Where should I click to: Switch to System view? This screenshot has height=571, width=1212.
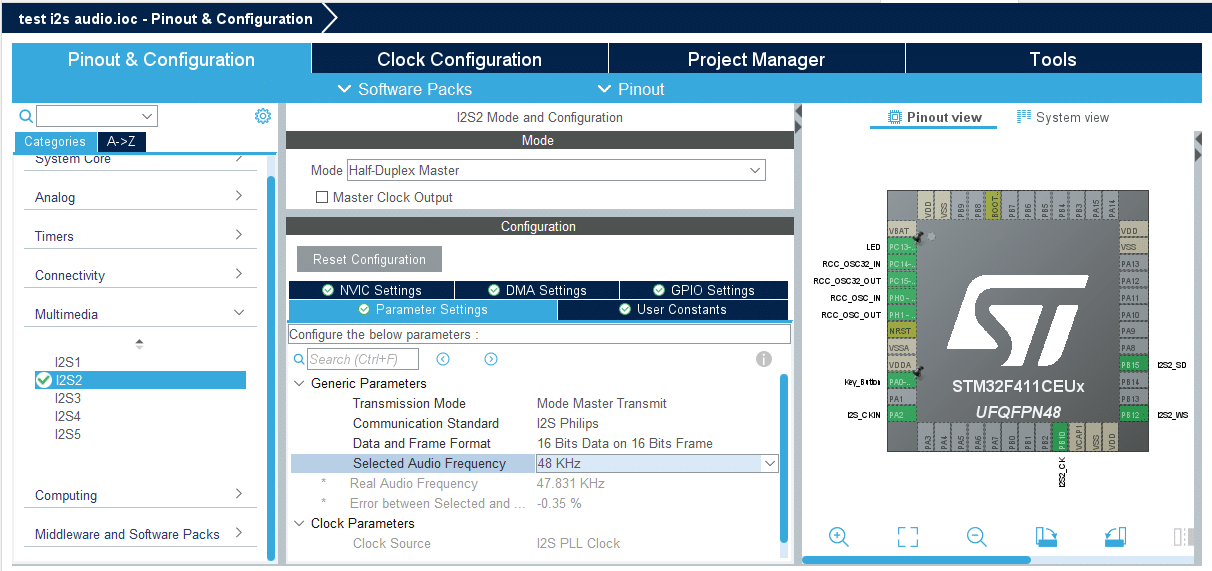tap(1063, 117)
